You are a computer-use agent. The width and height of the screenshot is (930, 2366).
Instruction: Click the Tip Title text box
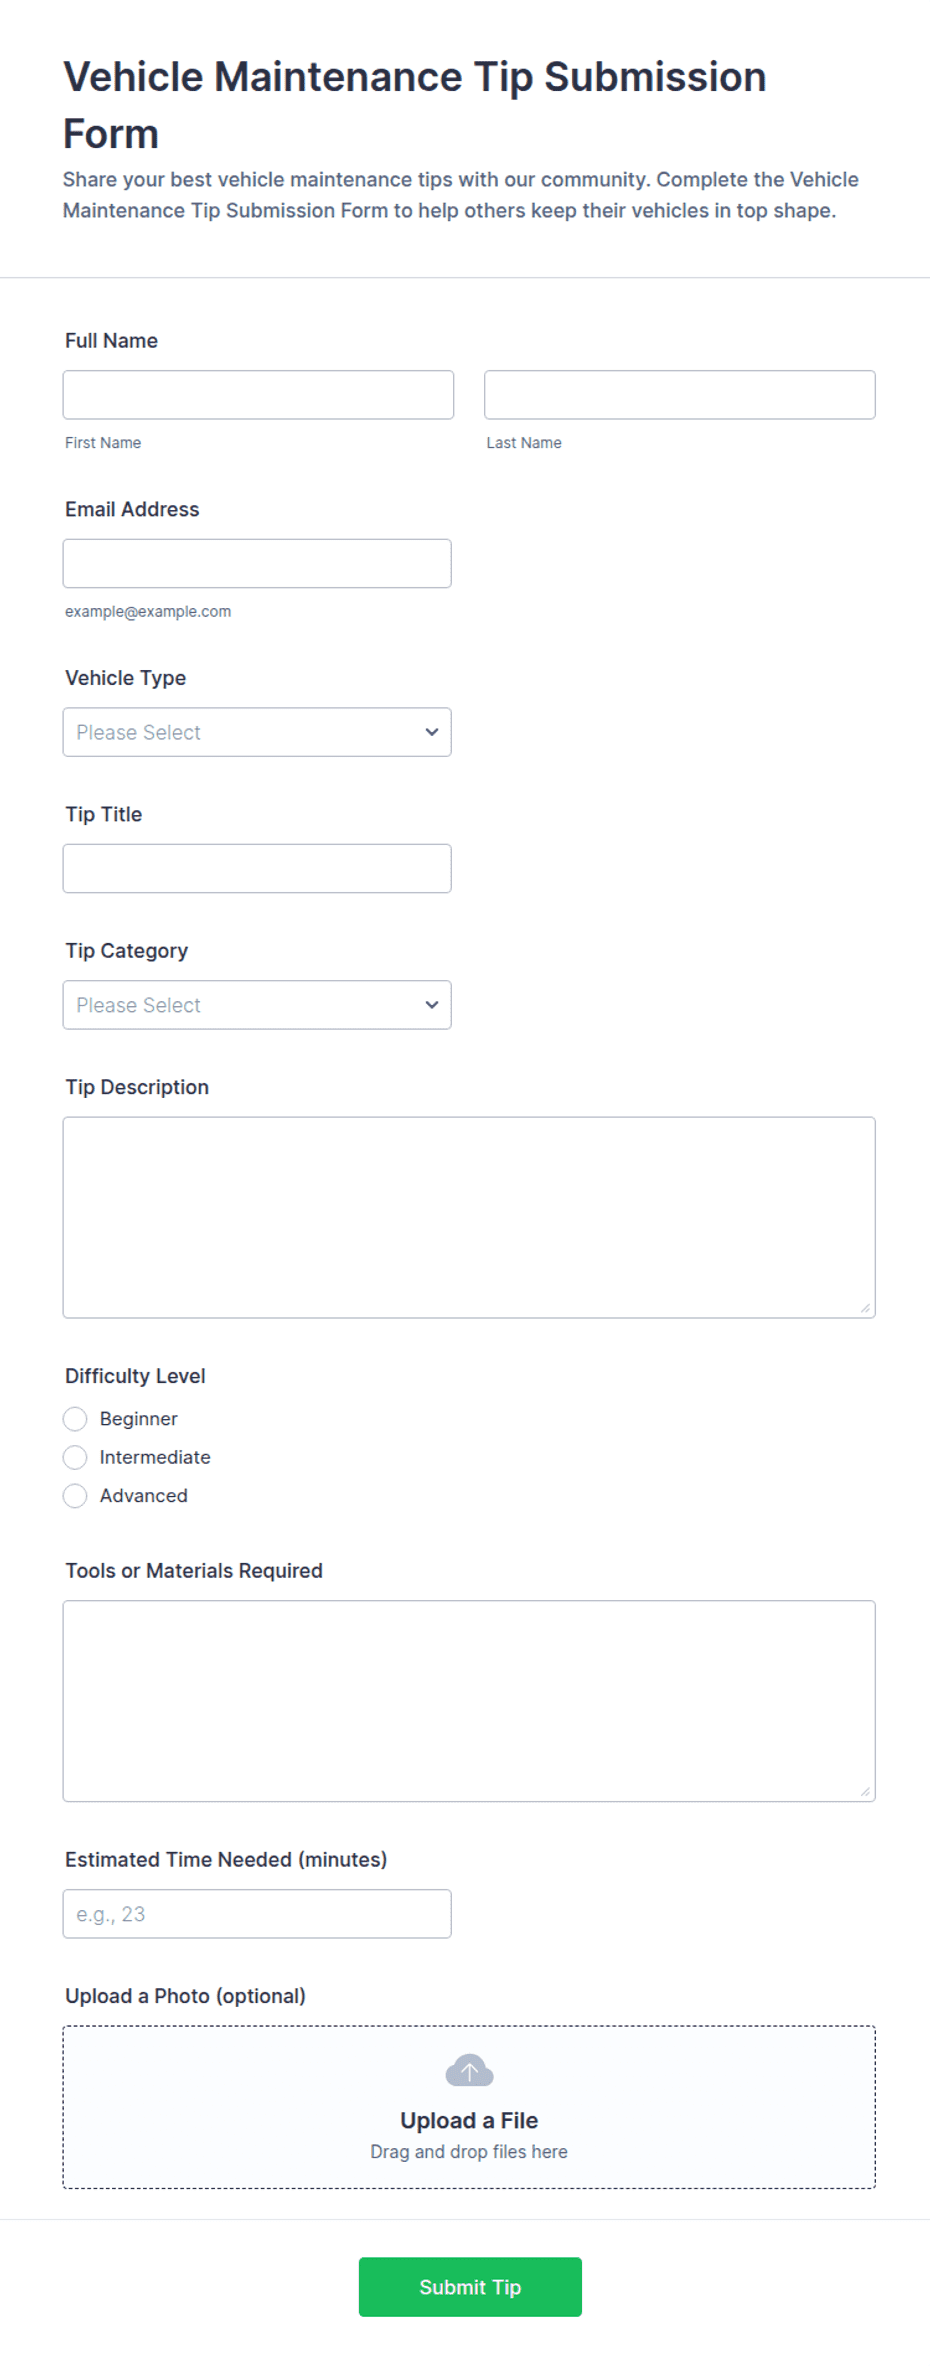point(257,868)
